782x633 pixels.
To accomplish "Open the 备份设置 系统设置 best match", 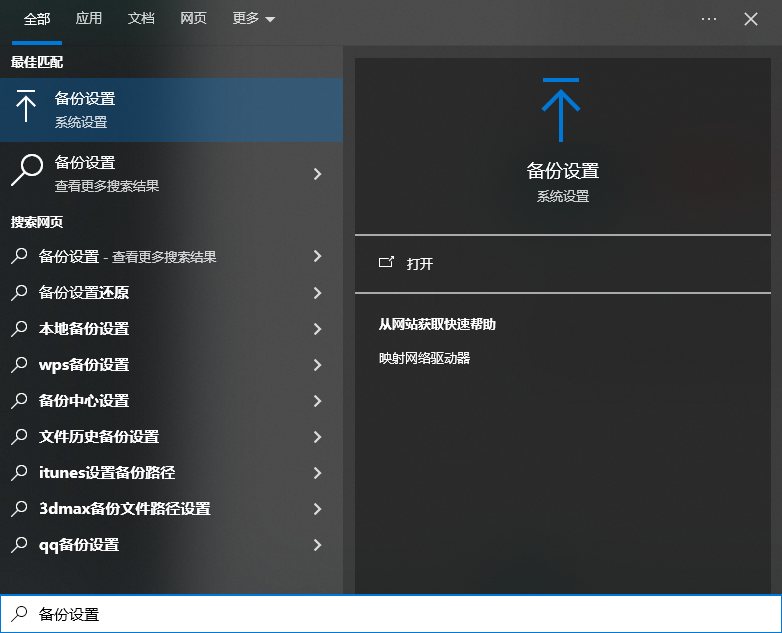I will point(172,110).
